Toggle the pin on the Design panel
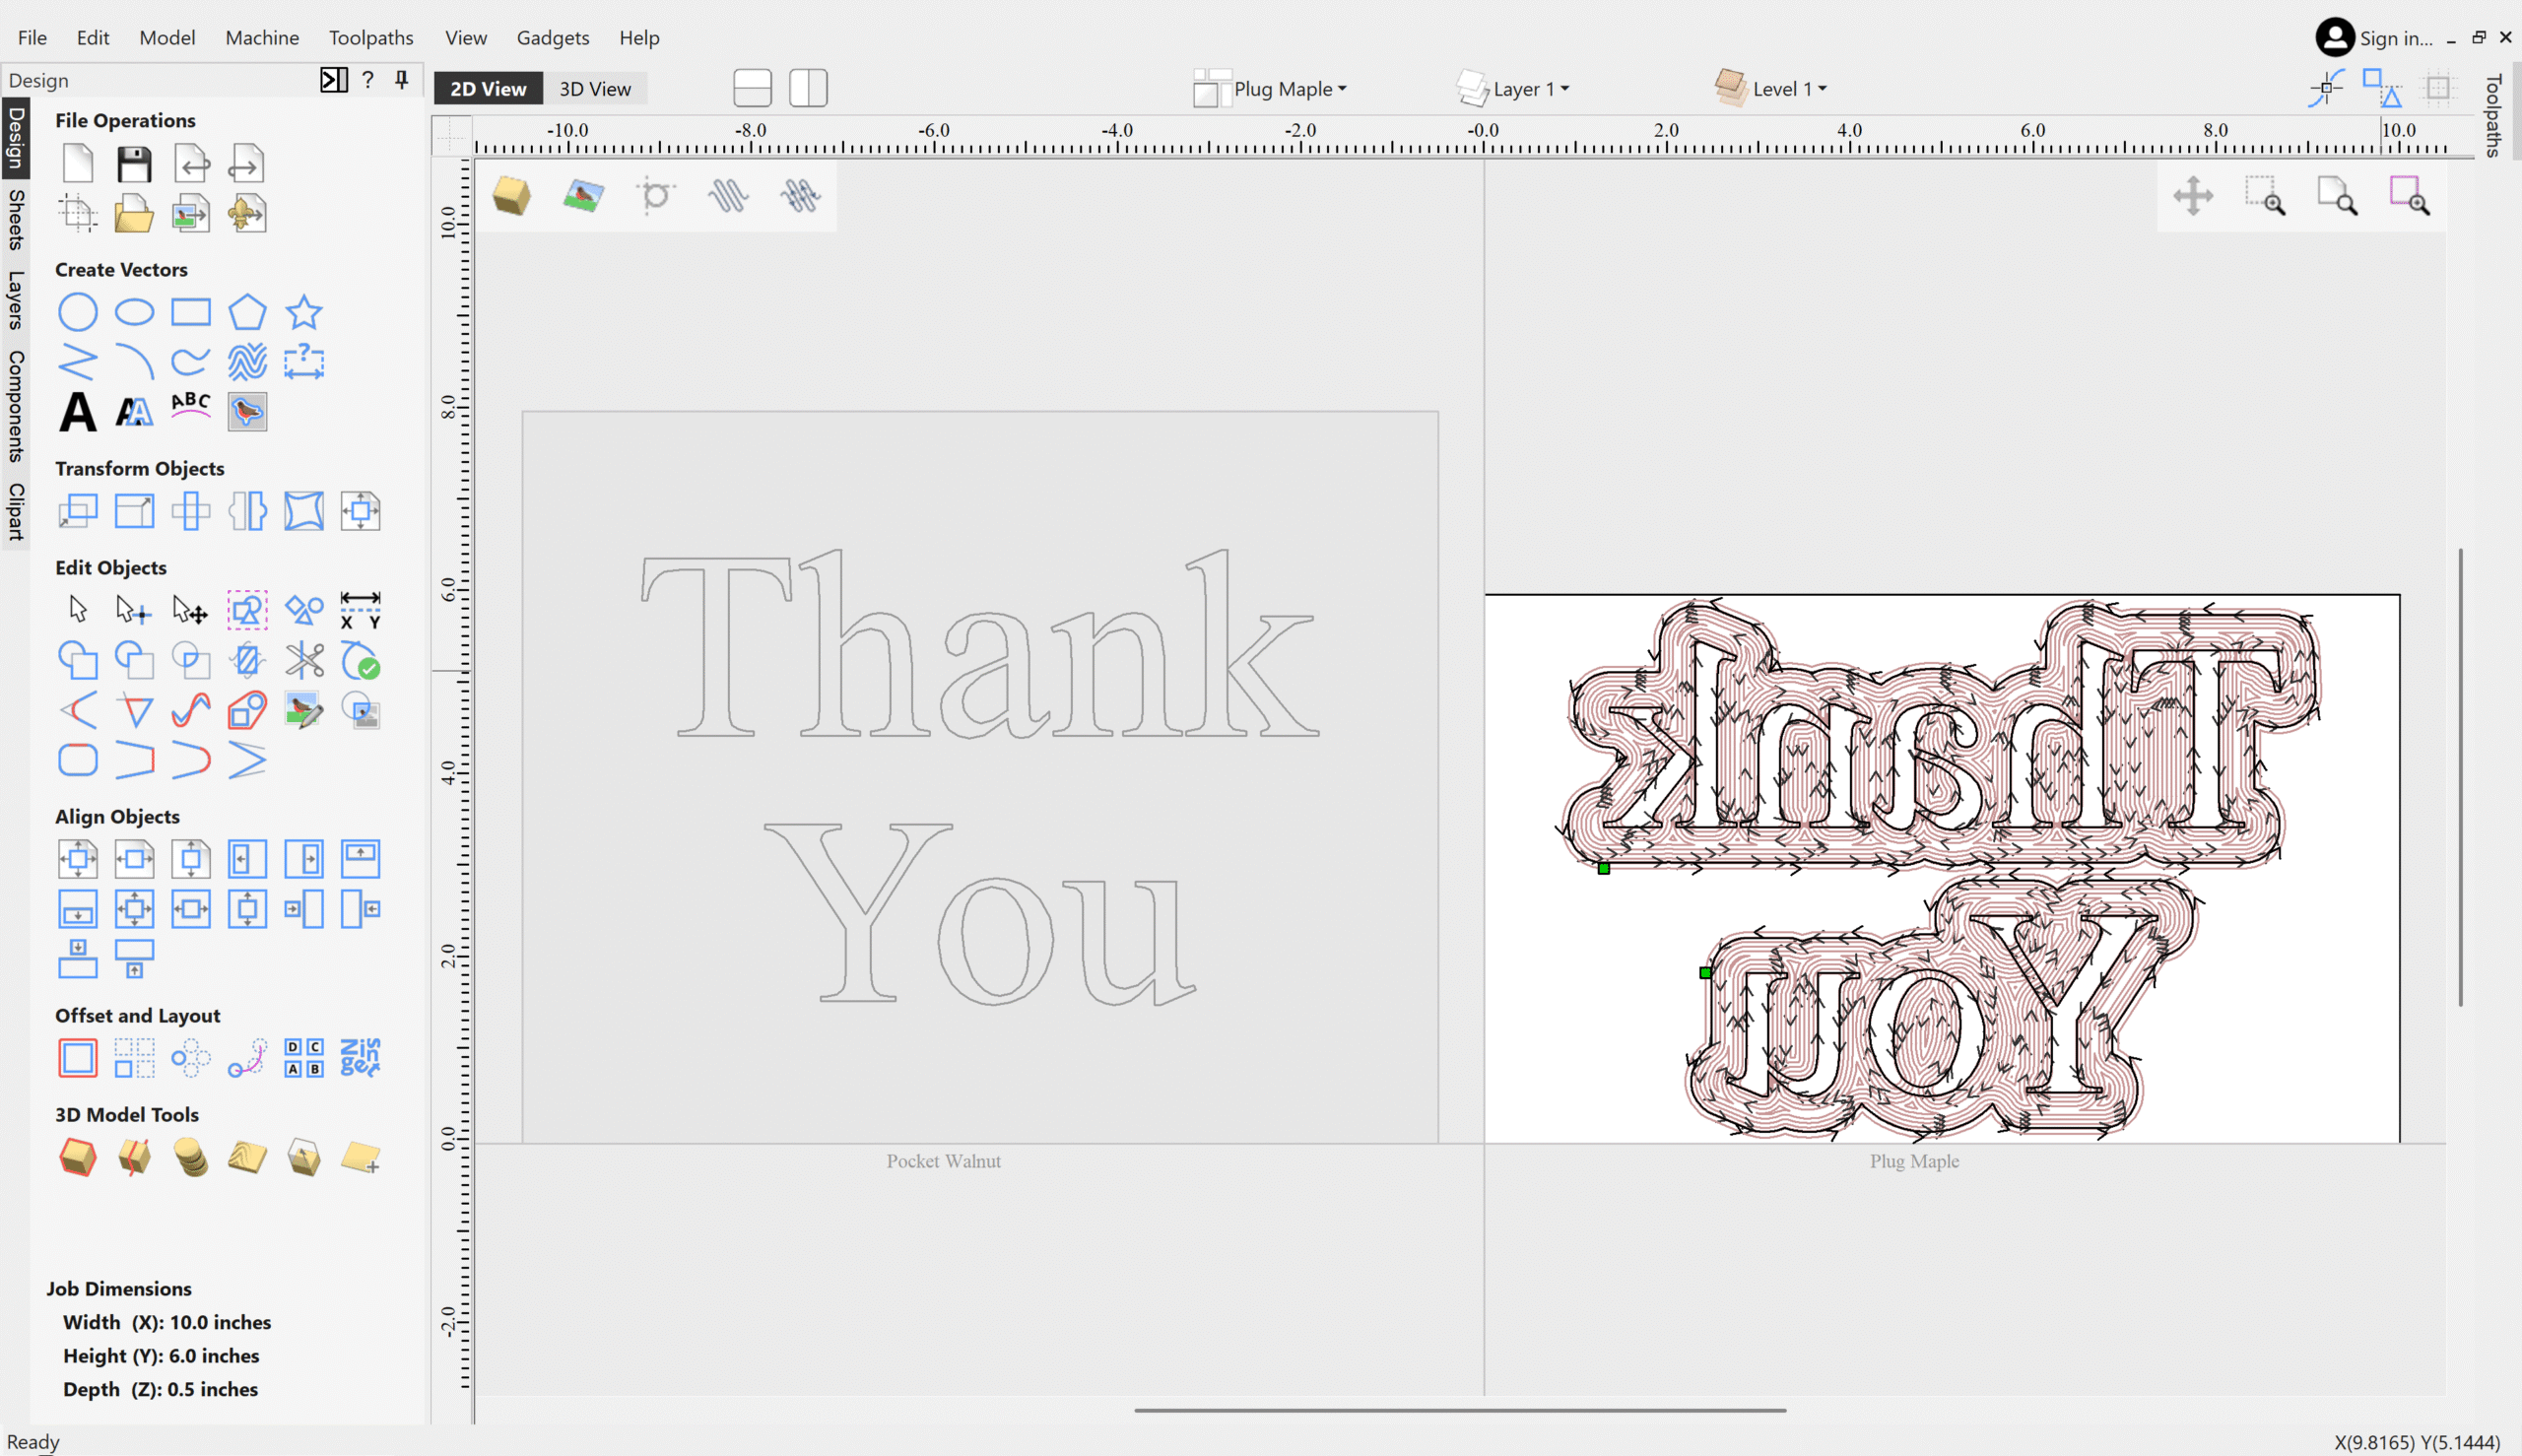 pyautogui.click(x=402, y=80)
